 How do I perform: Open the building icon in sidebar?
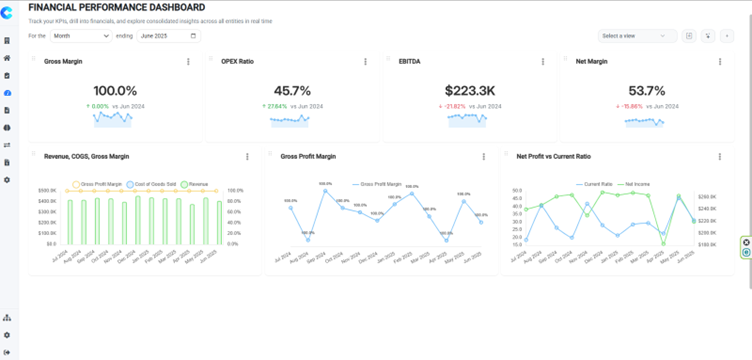7,41
